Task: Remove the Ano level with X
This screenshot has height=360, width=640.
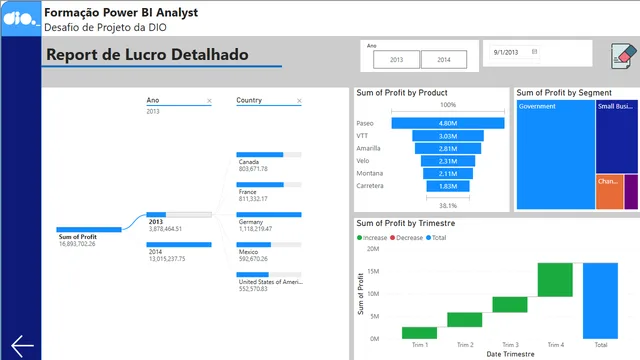Action: [x=209, y=100]
